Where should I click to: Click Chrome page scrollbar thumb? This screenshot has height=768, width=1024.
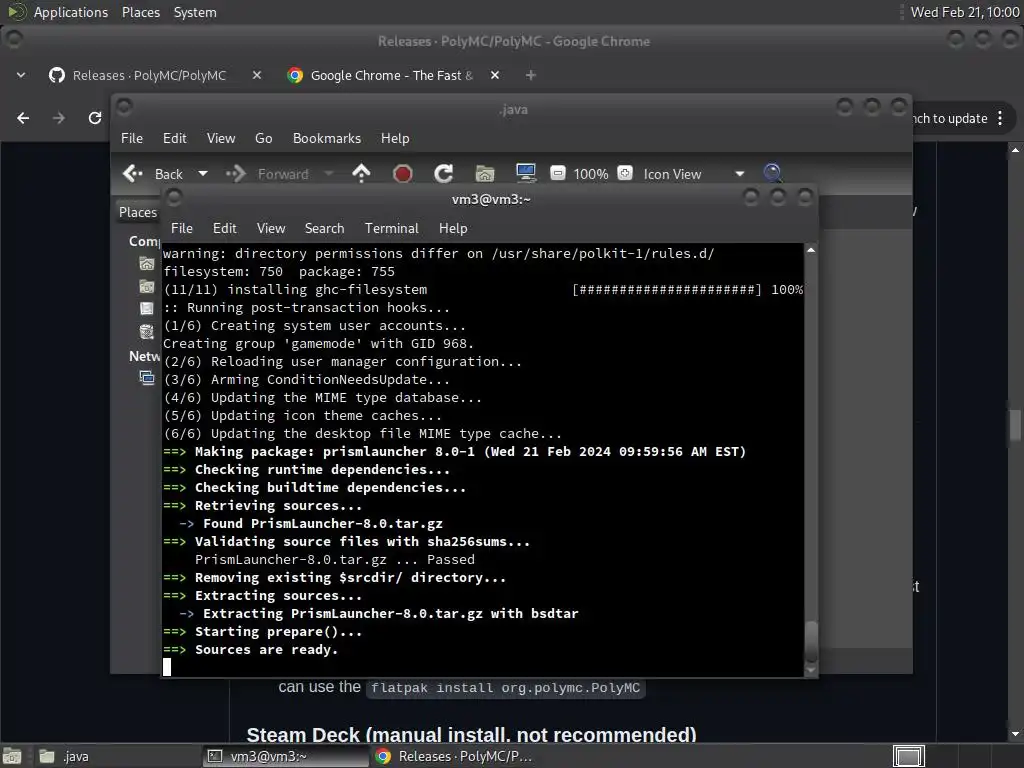[1015, 425]
